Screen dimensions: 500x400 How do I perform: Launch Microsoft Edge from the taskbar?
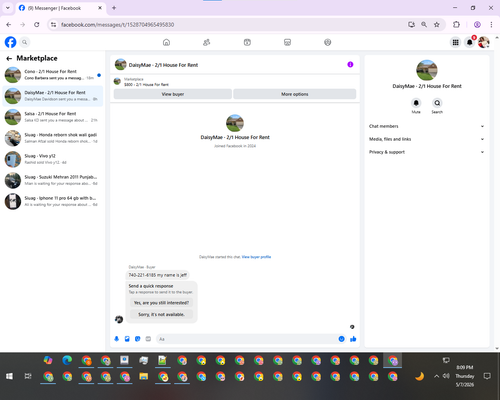(67, 360)
